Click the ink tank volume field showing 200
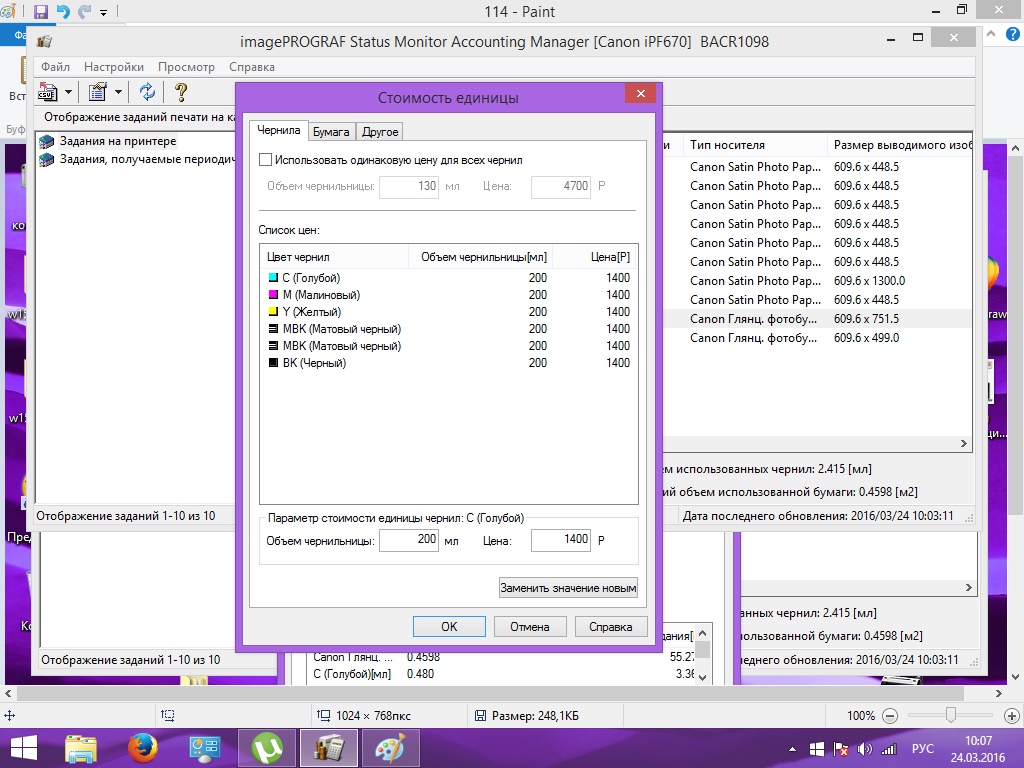Screen dimensions: 1024x768 coord(409,540)
